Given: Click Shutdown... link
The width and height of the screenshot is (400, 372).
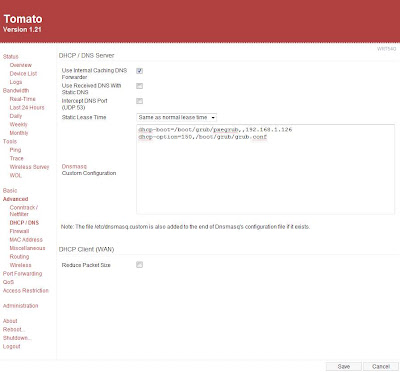Looking at the screenshot, I should [x=17, y=338].
